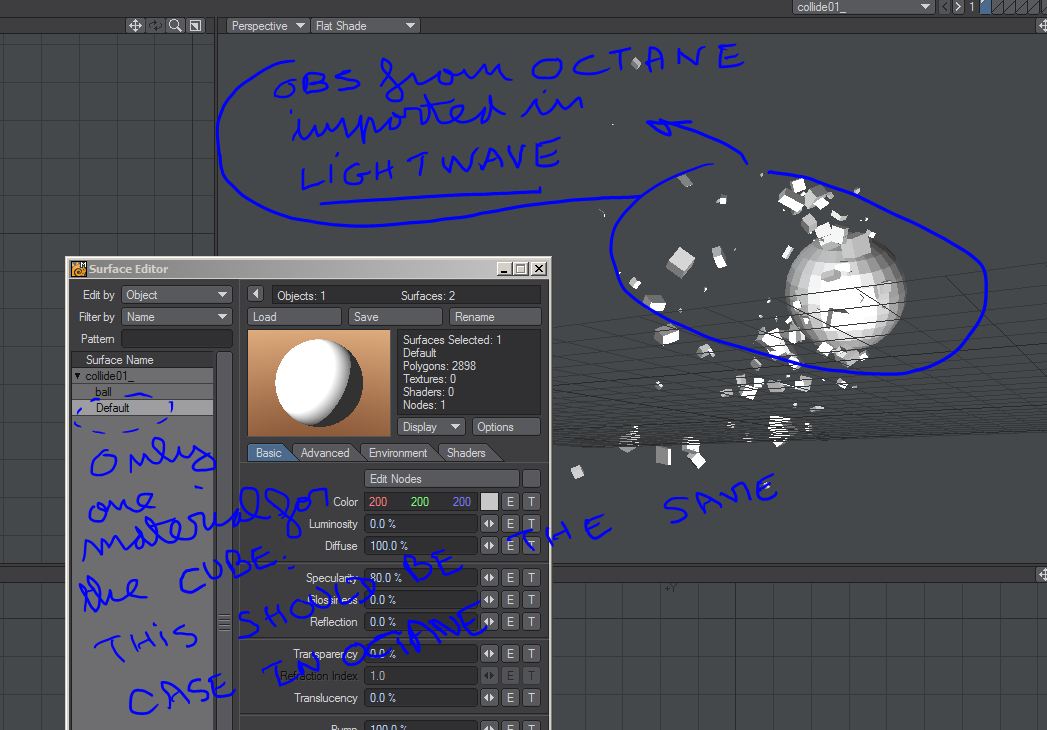Open the Color envelope E button
This screenshot has height=730, width=1047.
click(x=510, y=502)
